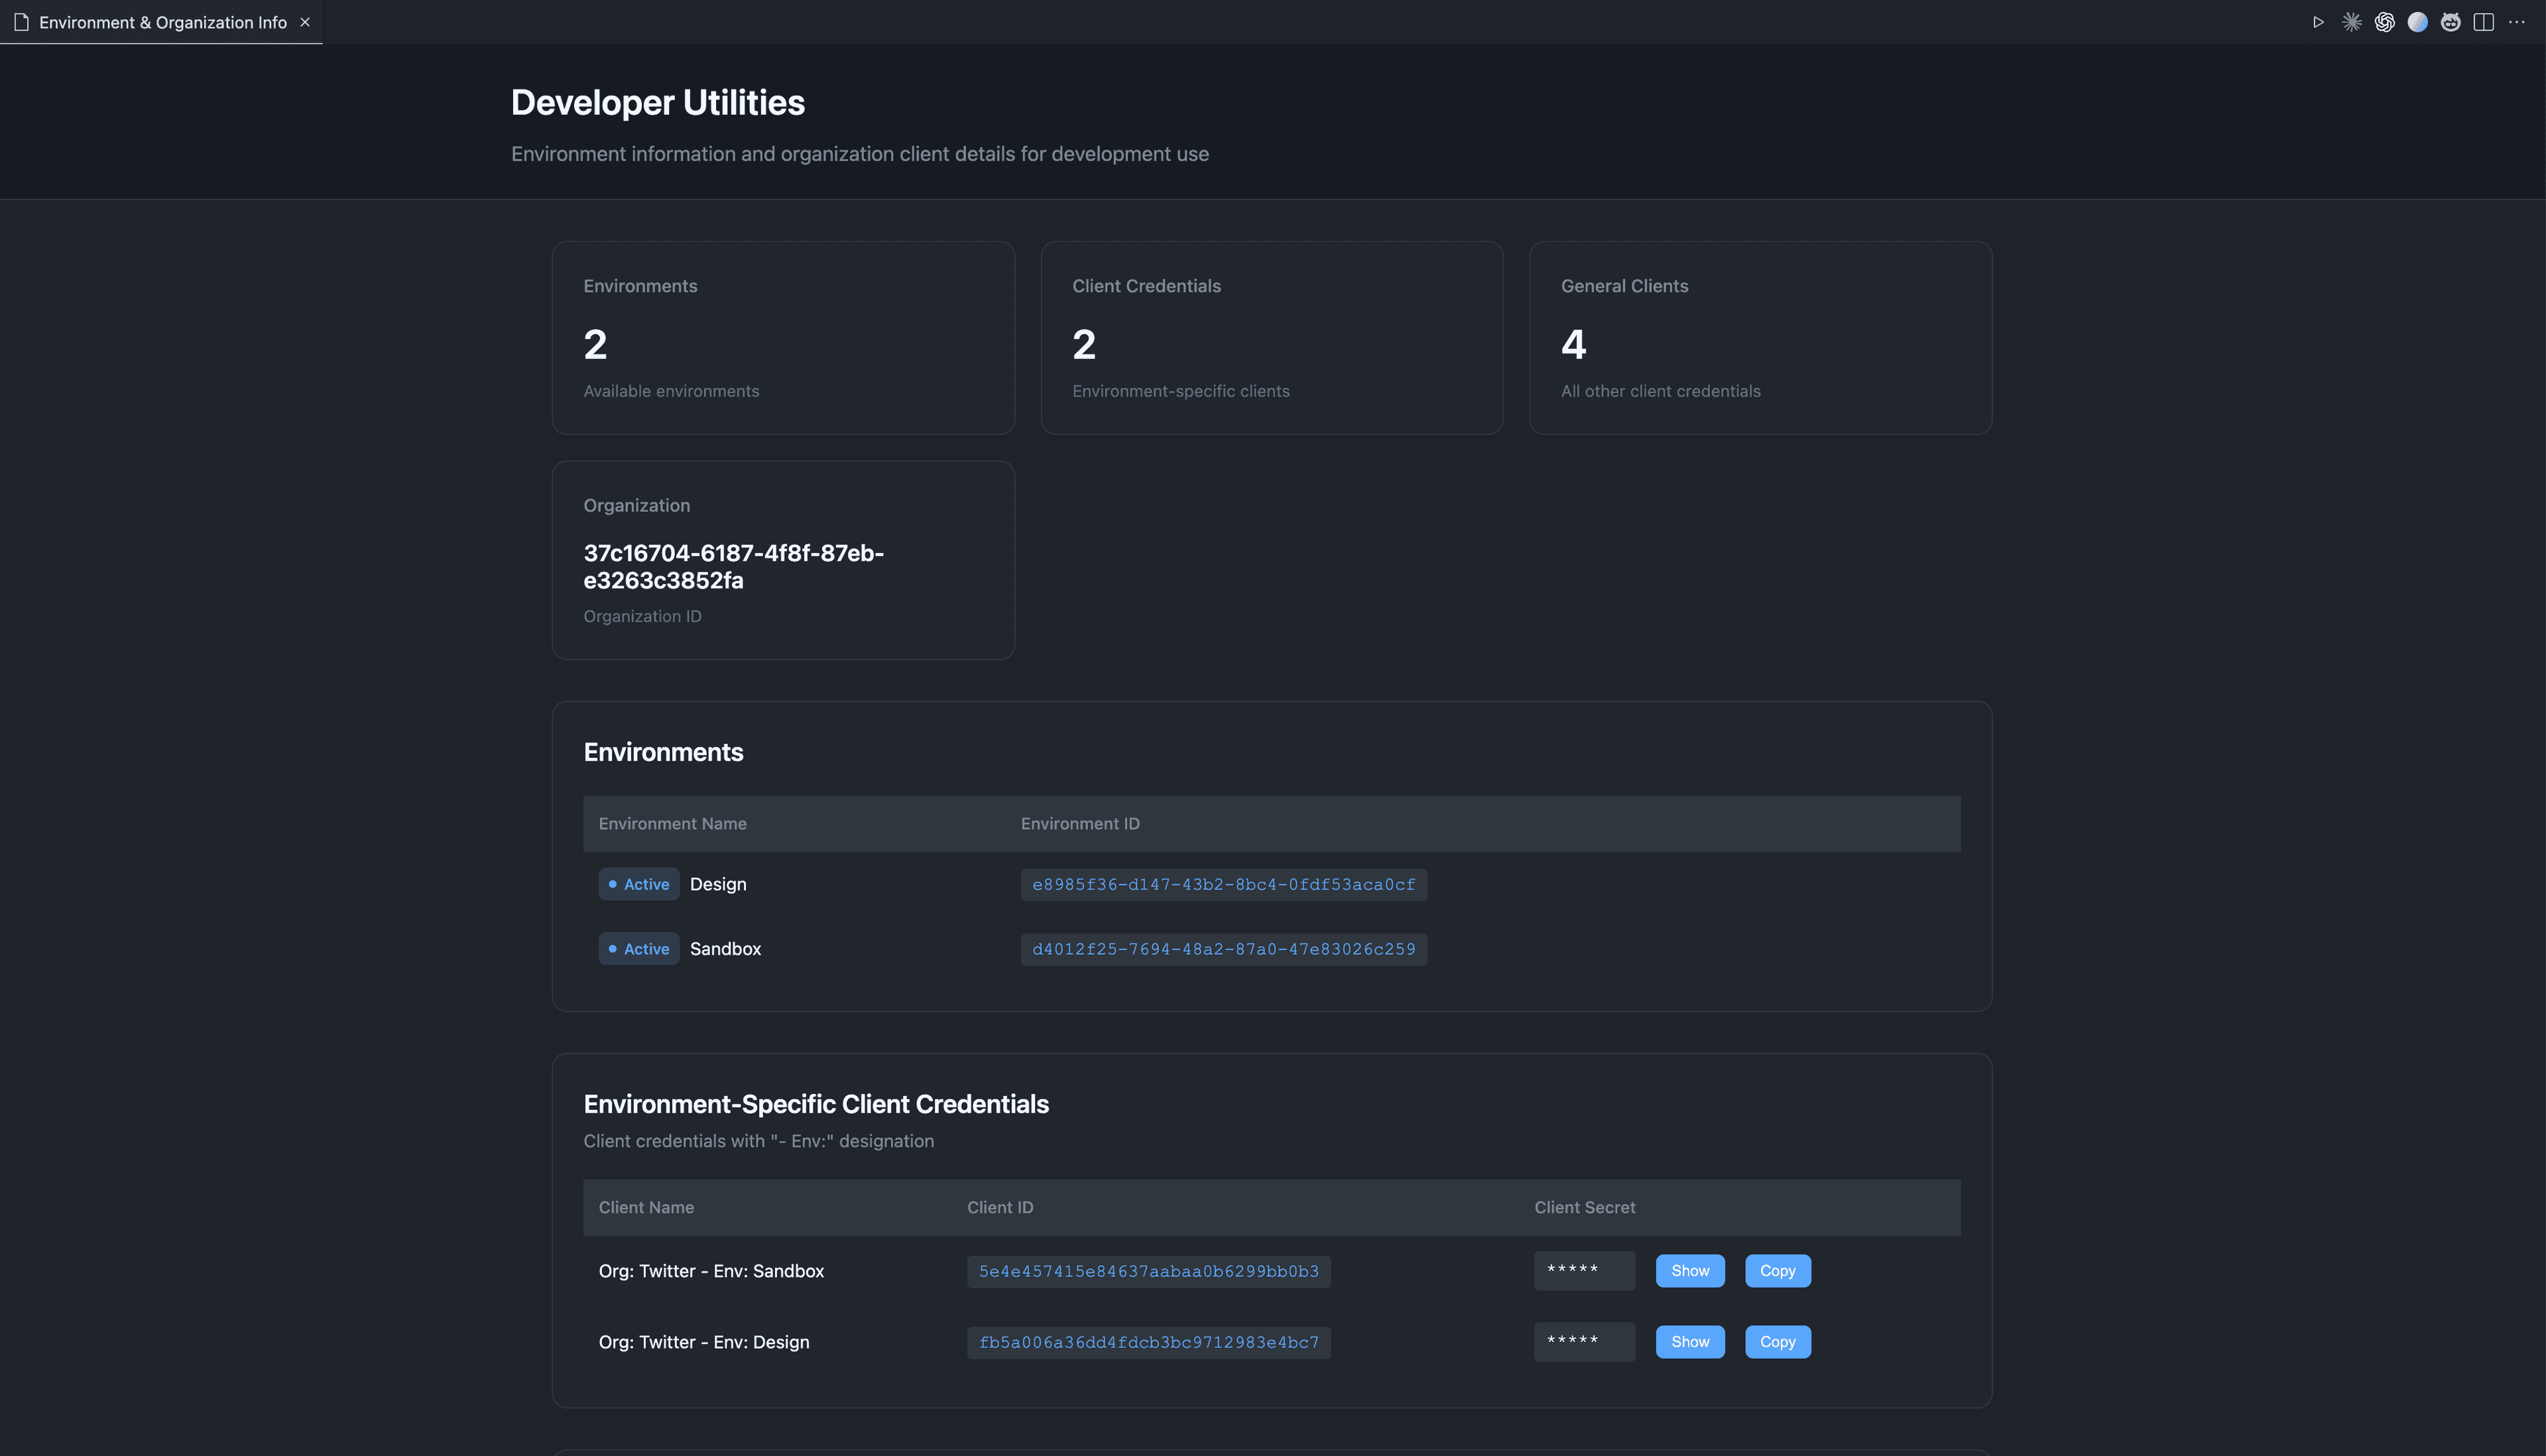Click the Active badge next to Design environment
The height and width of the screenshot is (1456, 2546).
pyautogui.click(x=638, y=883)
